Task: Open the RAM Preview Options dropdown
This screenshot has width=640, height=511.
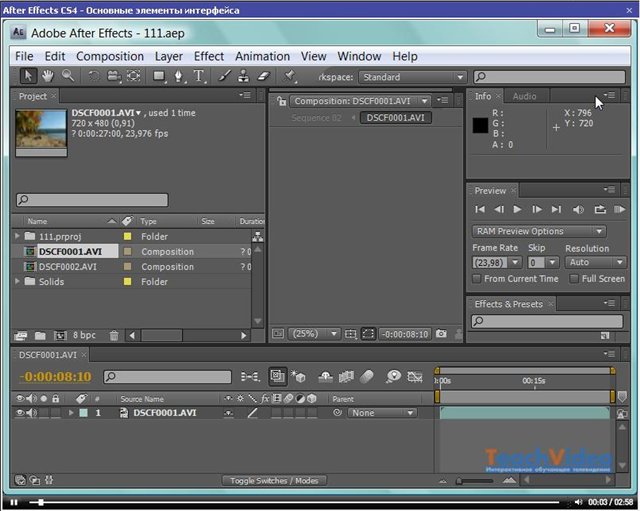Action: pyautogui.click(x=539, y=231)
